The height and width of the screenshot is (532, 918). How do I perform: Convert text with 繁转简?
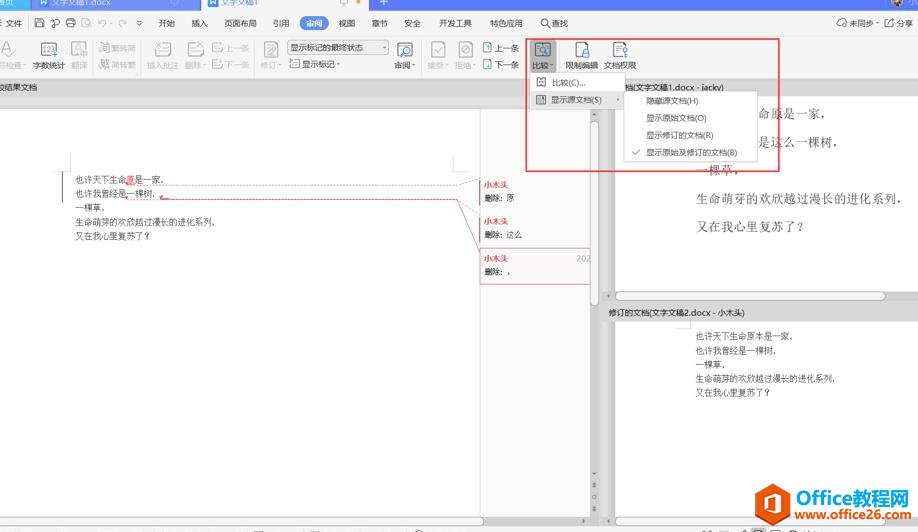click(117, 47)
